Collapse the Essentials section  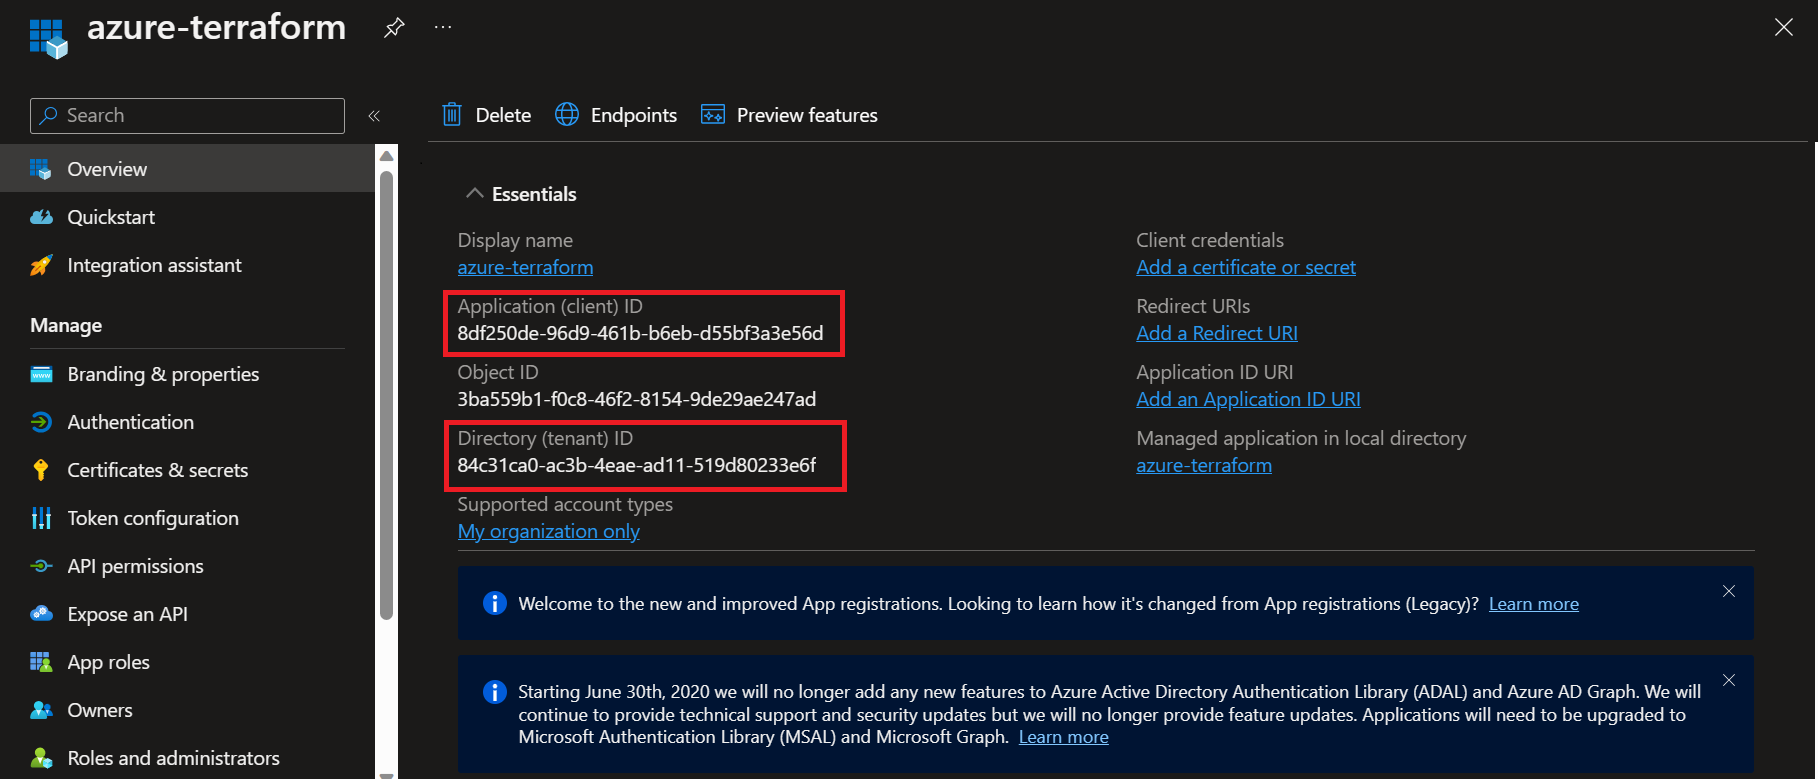(x=475, y=194)
